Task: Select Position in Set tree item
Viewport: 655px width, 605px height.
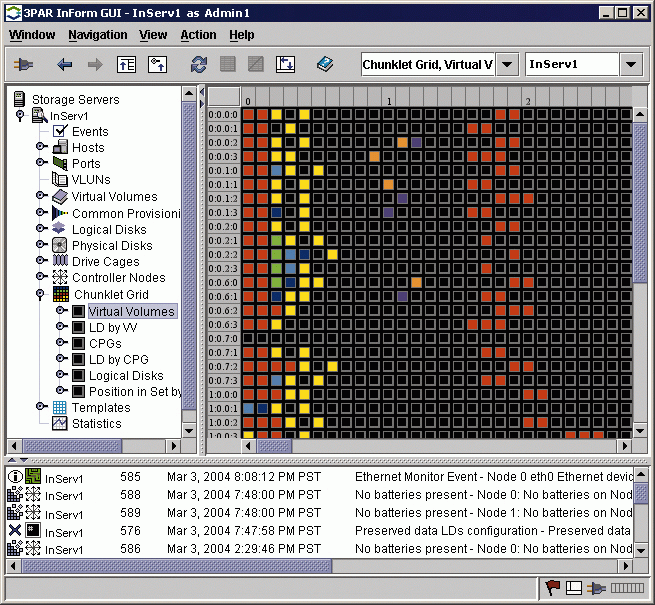Action: click(x=135, y=391)
